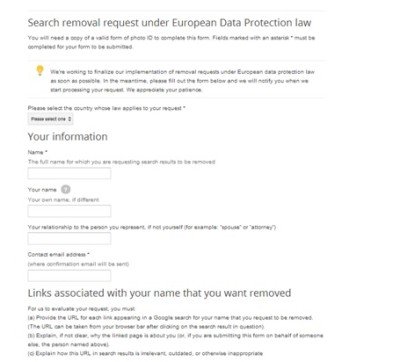Click the hint 'where confirmation email will be sent'
The height and width of the screenshot is (362, 400).
click(78, 264)
